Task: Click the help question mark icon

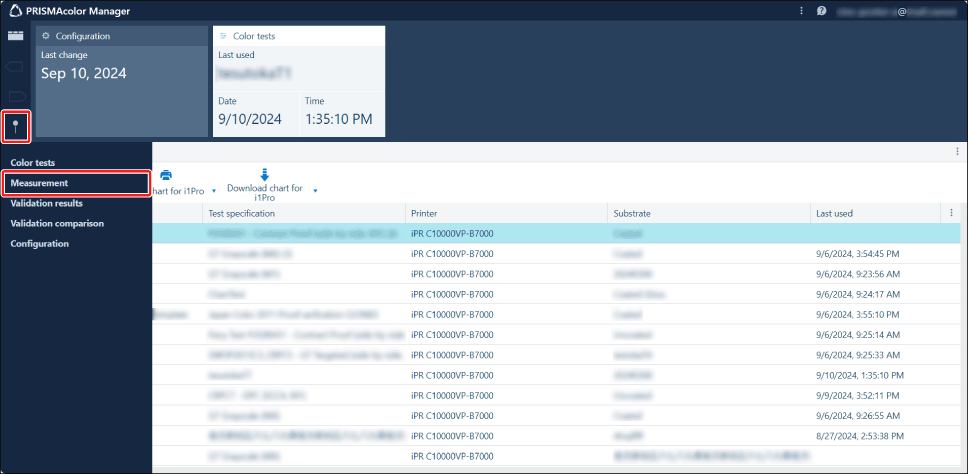Action: pyautogui.click(x=821, y=11)
